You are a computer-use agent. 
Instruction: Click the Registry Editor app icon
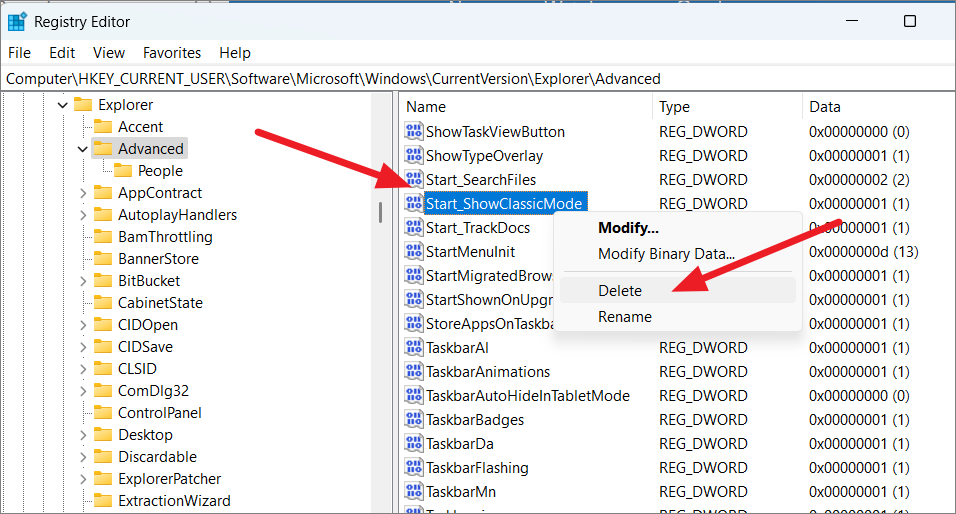click(x=17, y=21)
